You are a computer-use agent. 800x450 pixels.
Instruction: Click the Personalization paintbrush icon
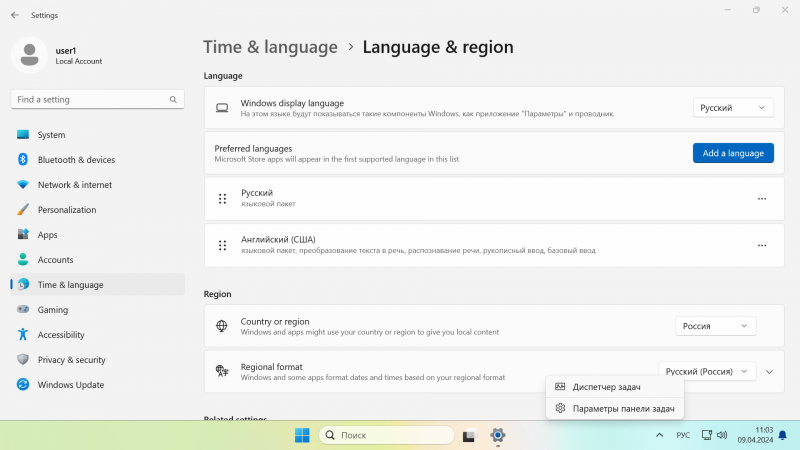pyautogui.click(x=23, y=209)
